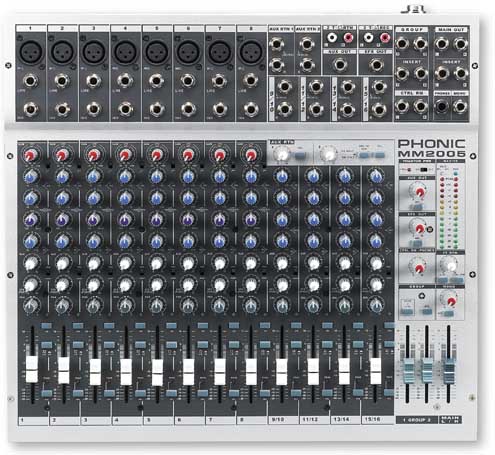Image resolution: width=495 pixels, height=455 pixels.
Task: Move the 15/16 stereo channel fader
Action: click(376, 371)
